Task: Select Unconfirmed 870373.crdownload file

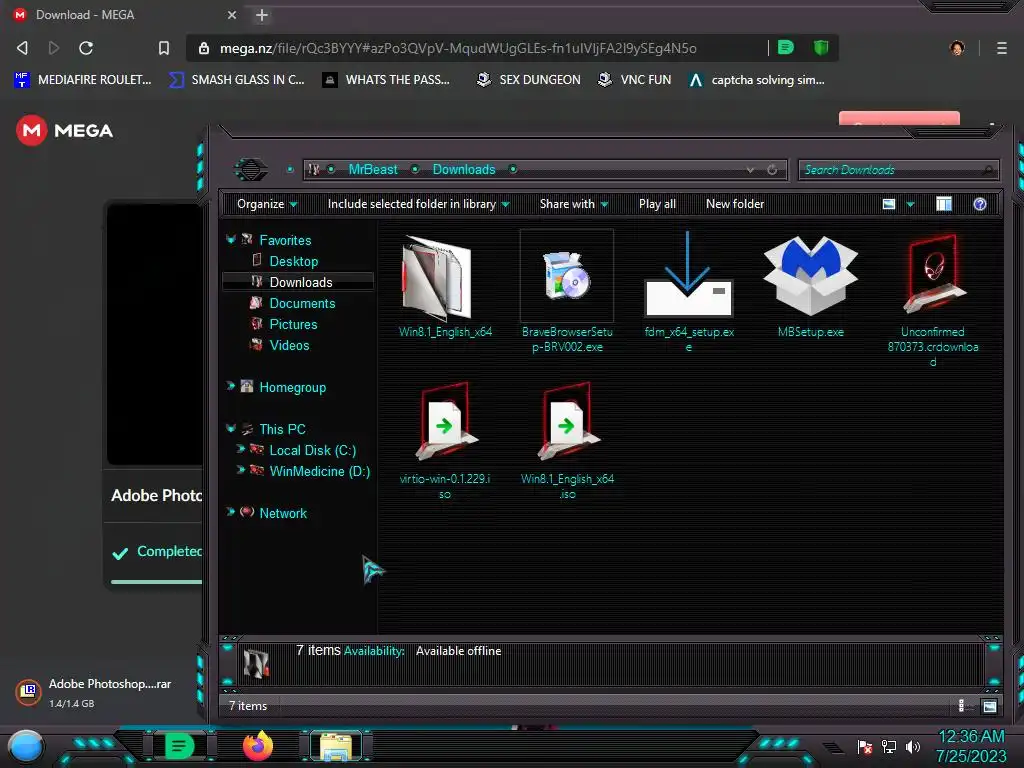Action: [933, 300]
